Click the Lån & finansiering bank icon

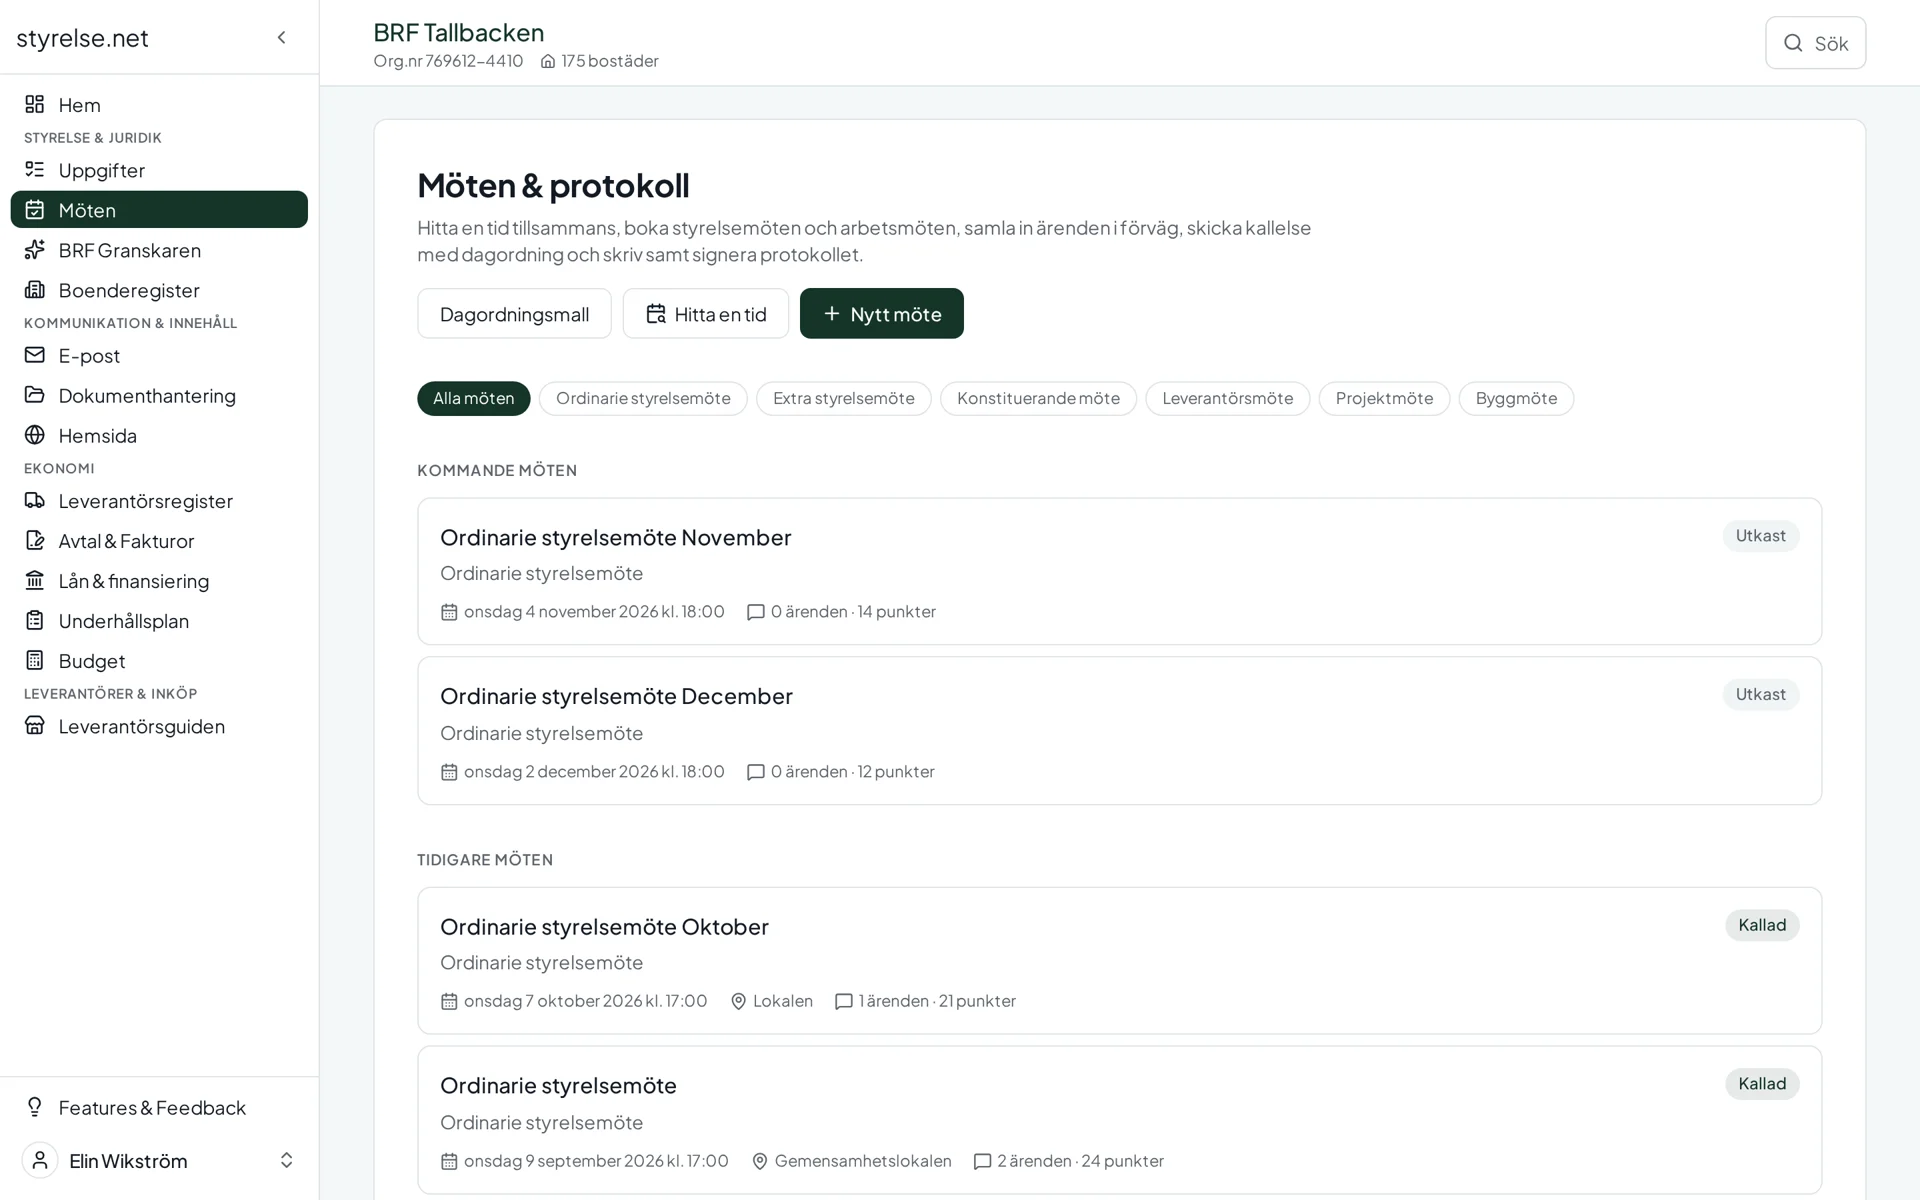[35, 580]
